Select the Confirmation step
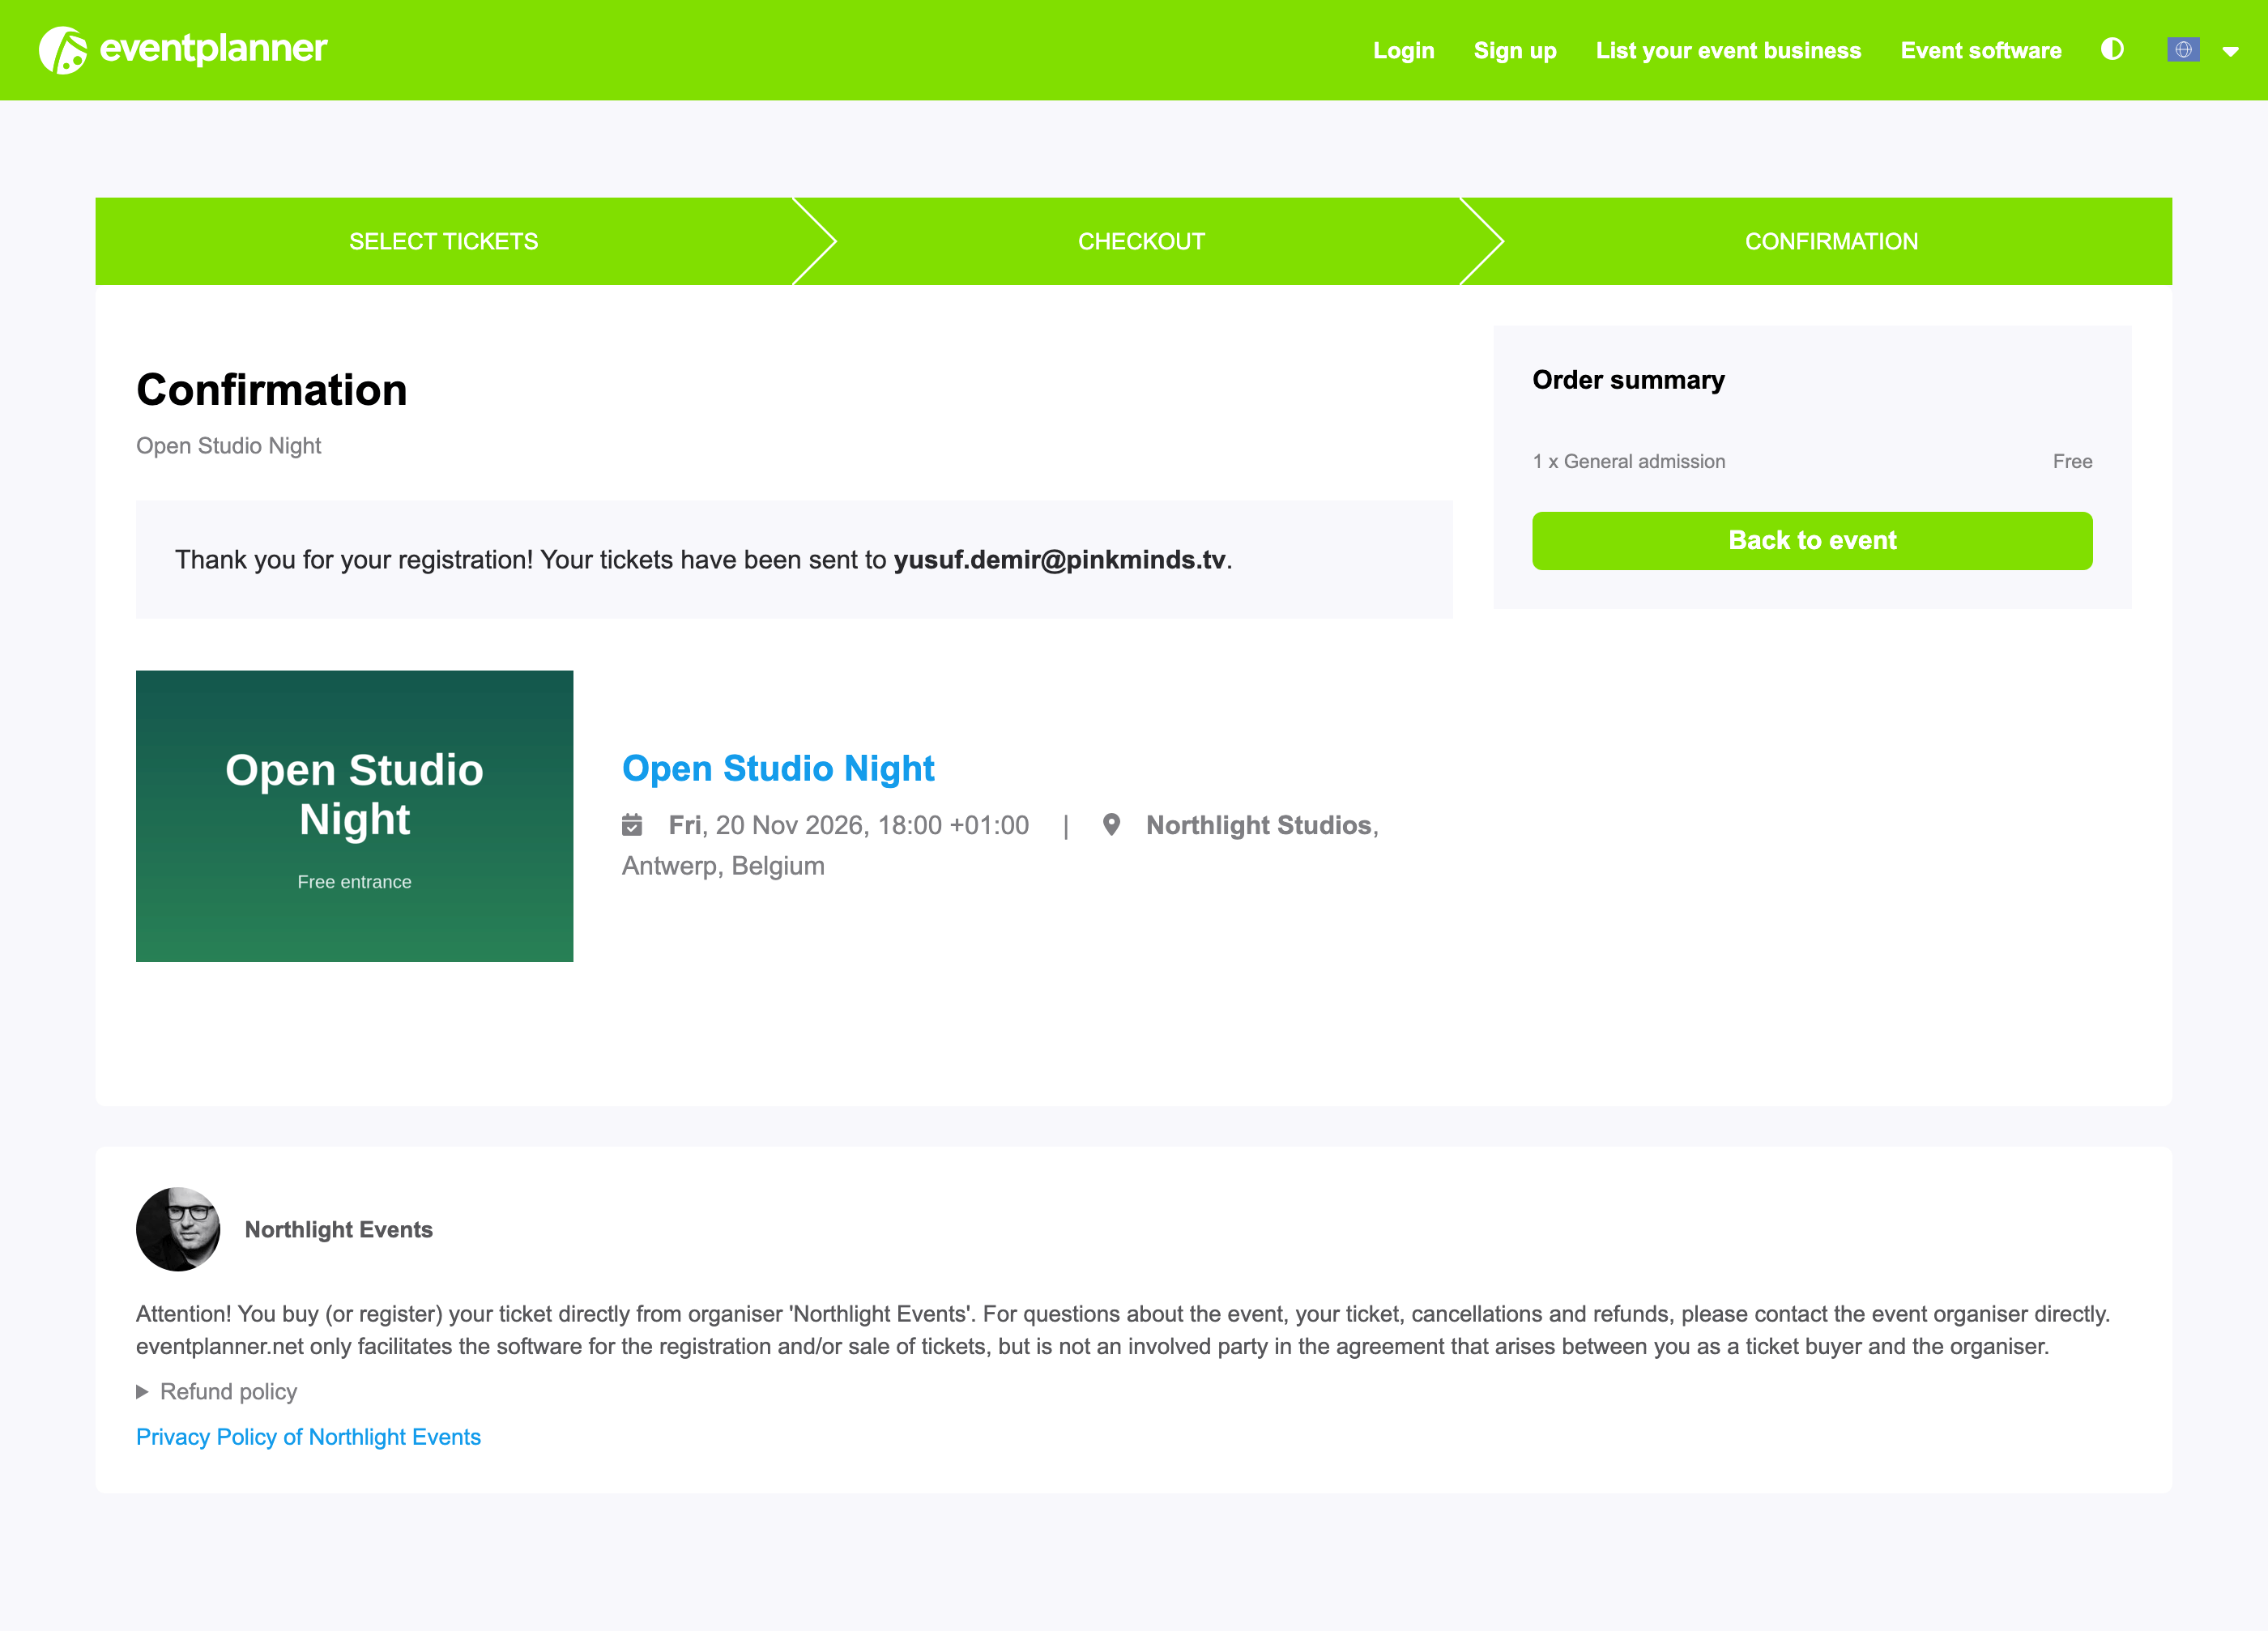The height and width of the screenshot is (1631, 2268). tap(1831, 241)
